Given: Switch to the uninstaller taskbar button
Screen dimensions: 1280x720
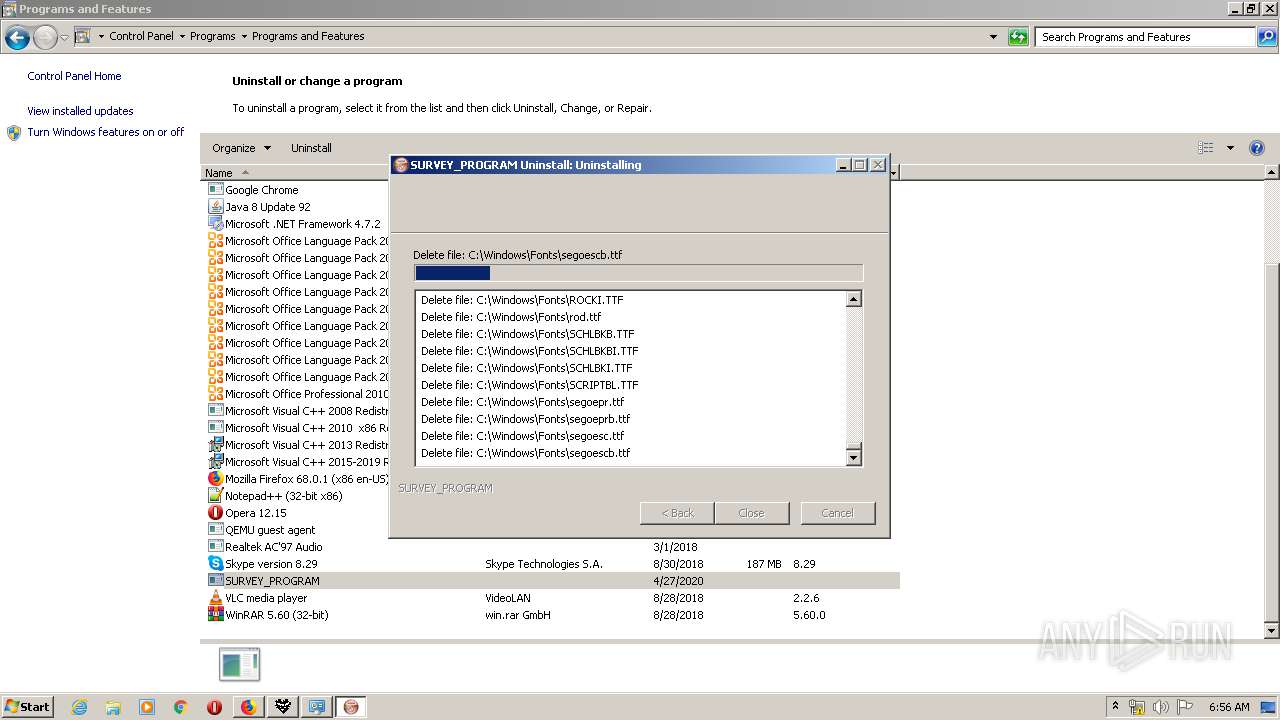Looking at the screenshot, I should tap(351, 707).
